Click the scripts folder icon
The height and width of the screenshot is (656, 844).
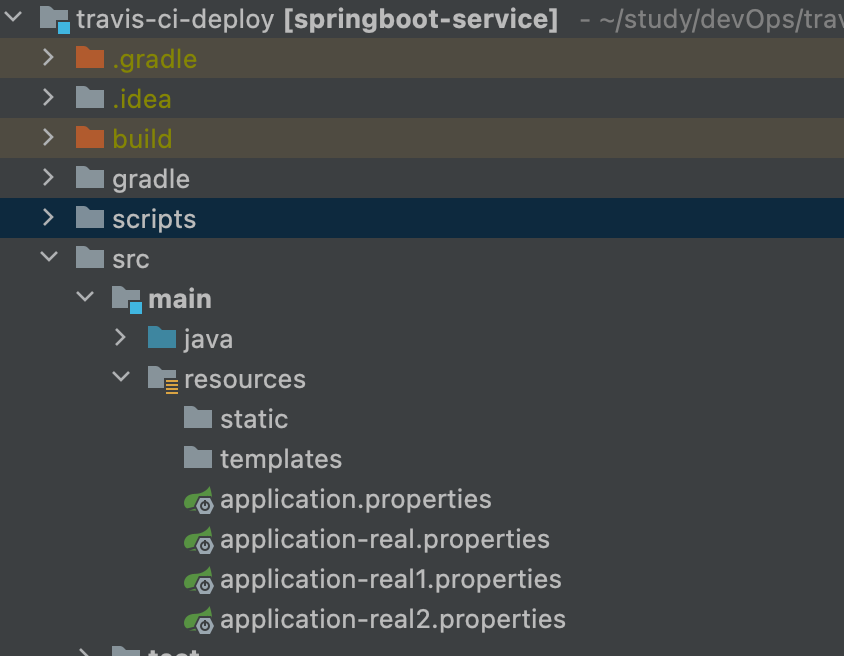(90, 217)
